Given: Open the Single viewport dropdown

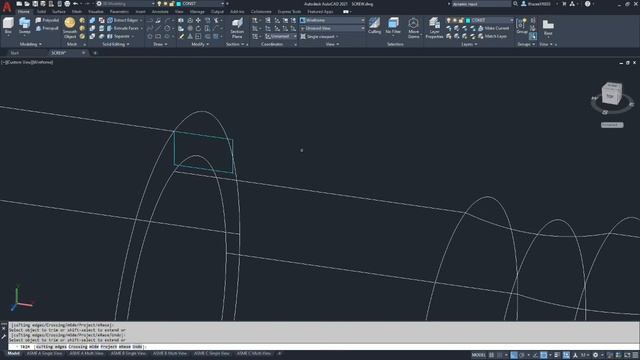Looking at the screenshot, I should coord(320,36).
